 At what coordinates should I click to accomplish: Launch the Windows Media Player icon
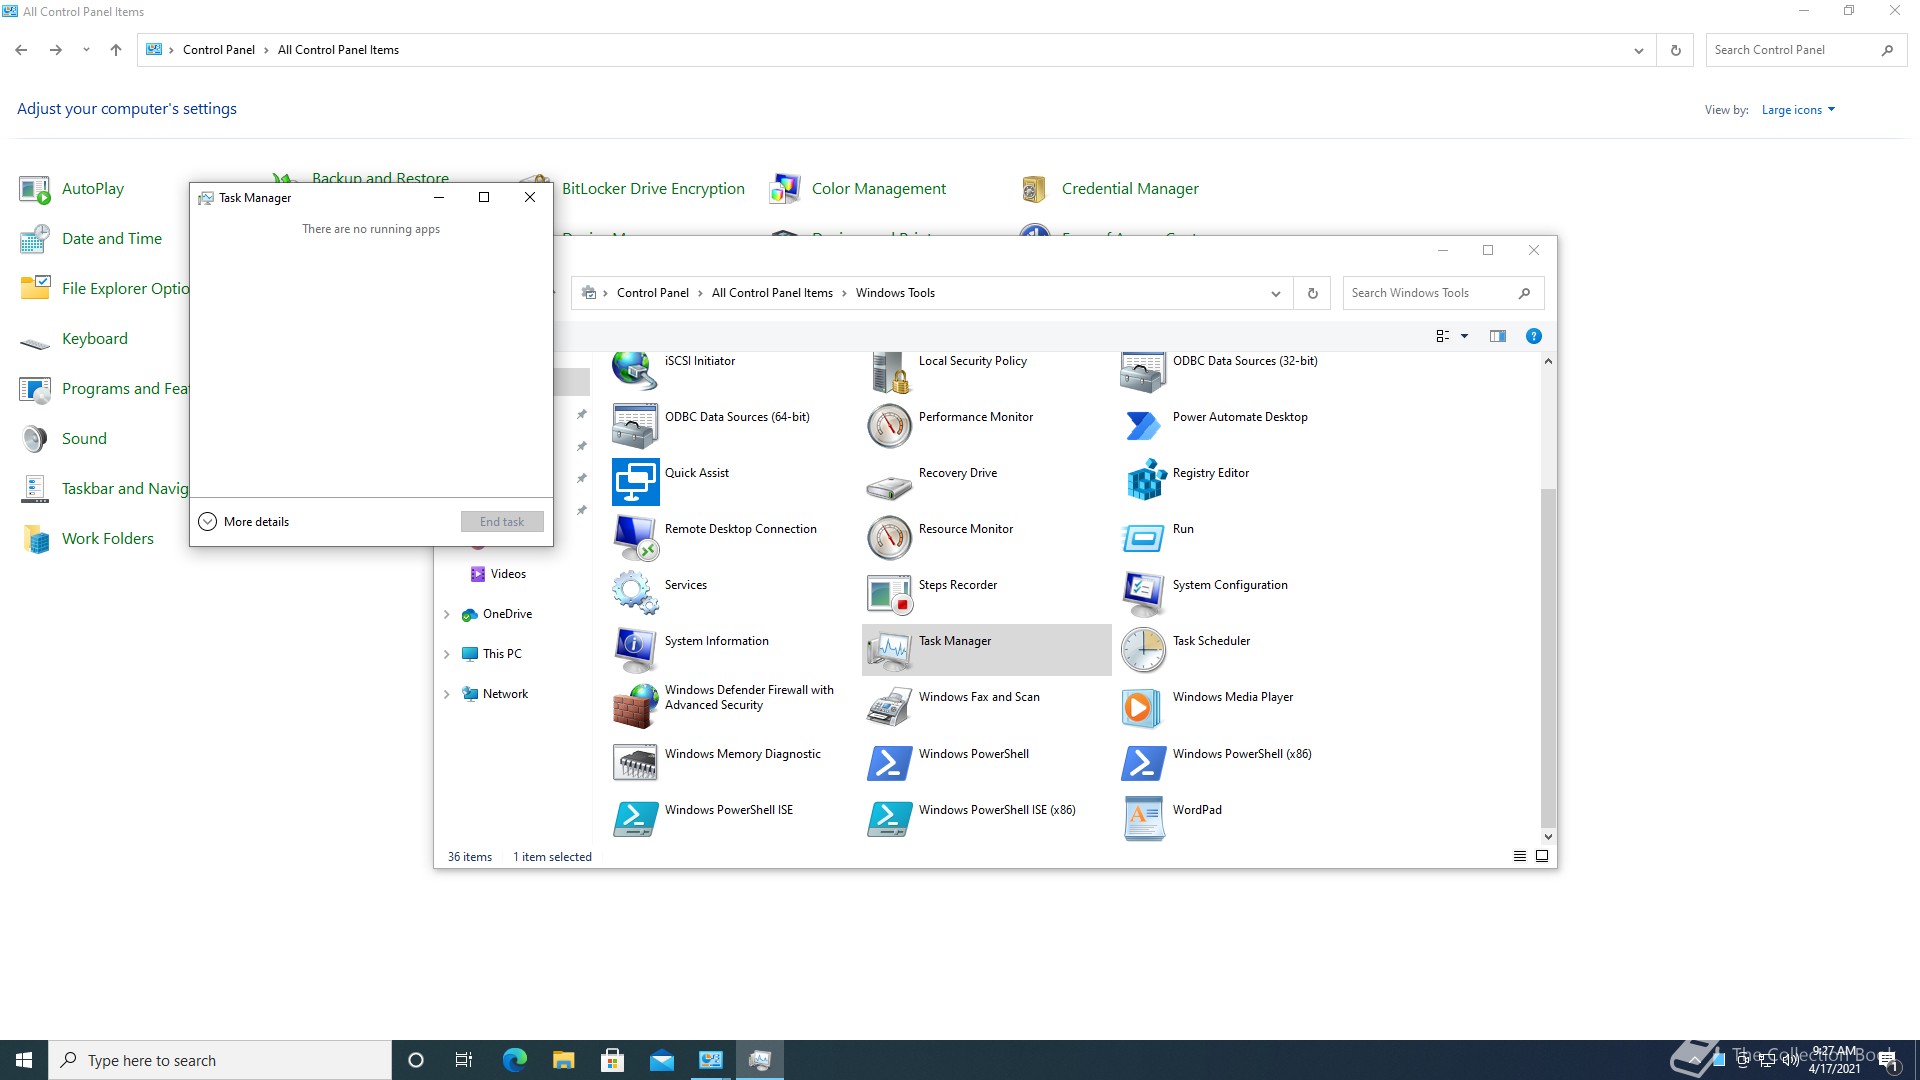(1142, 707)
